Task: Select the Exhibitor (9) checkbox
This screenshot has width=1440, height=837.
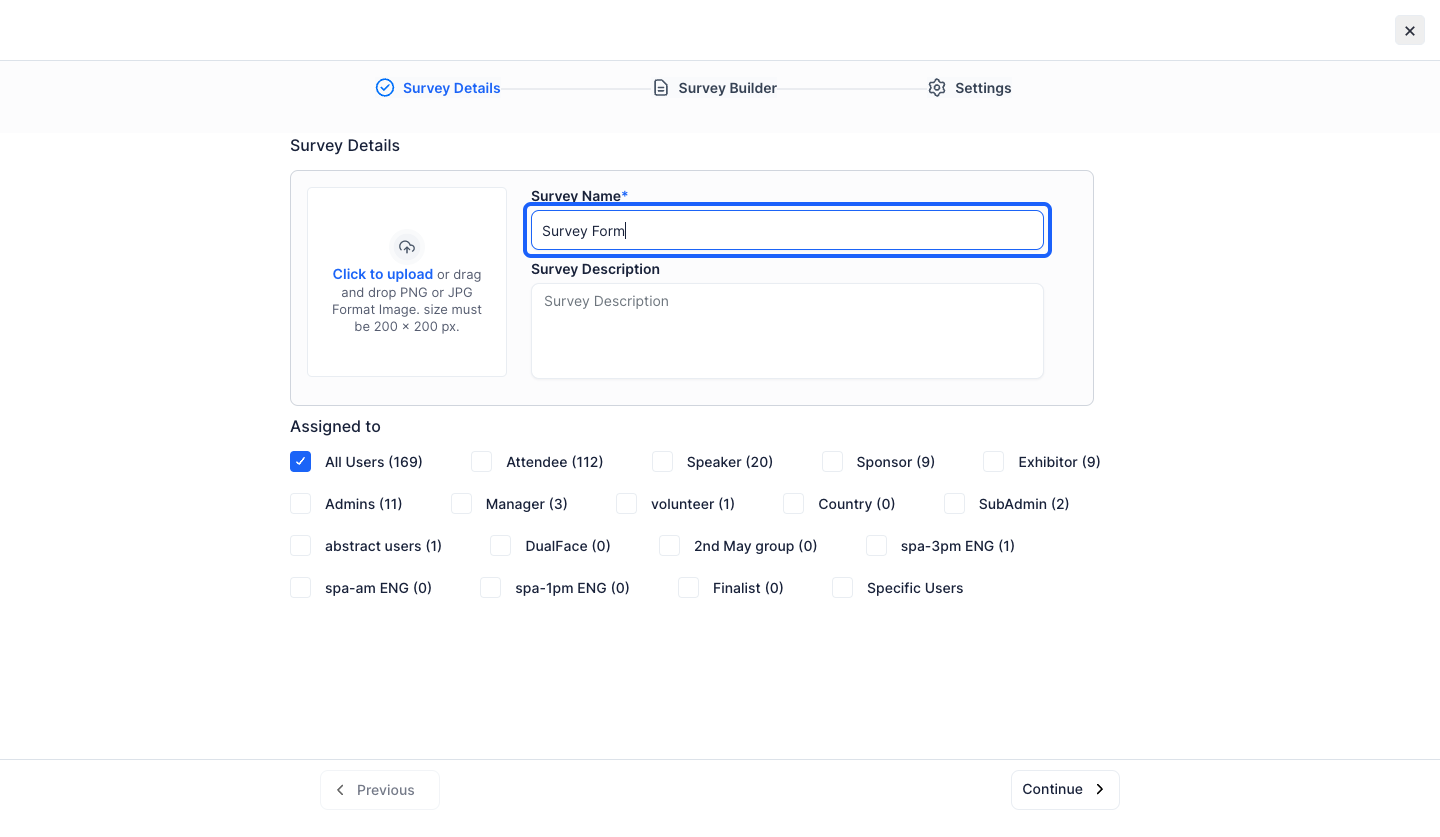Action: (x=994, y=462)
